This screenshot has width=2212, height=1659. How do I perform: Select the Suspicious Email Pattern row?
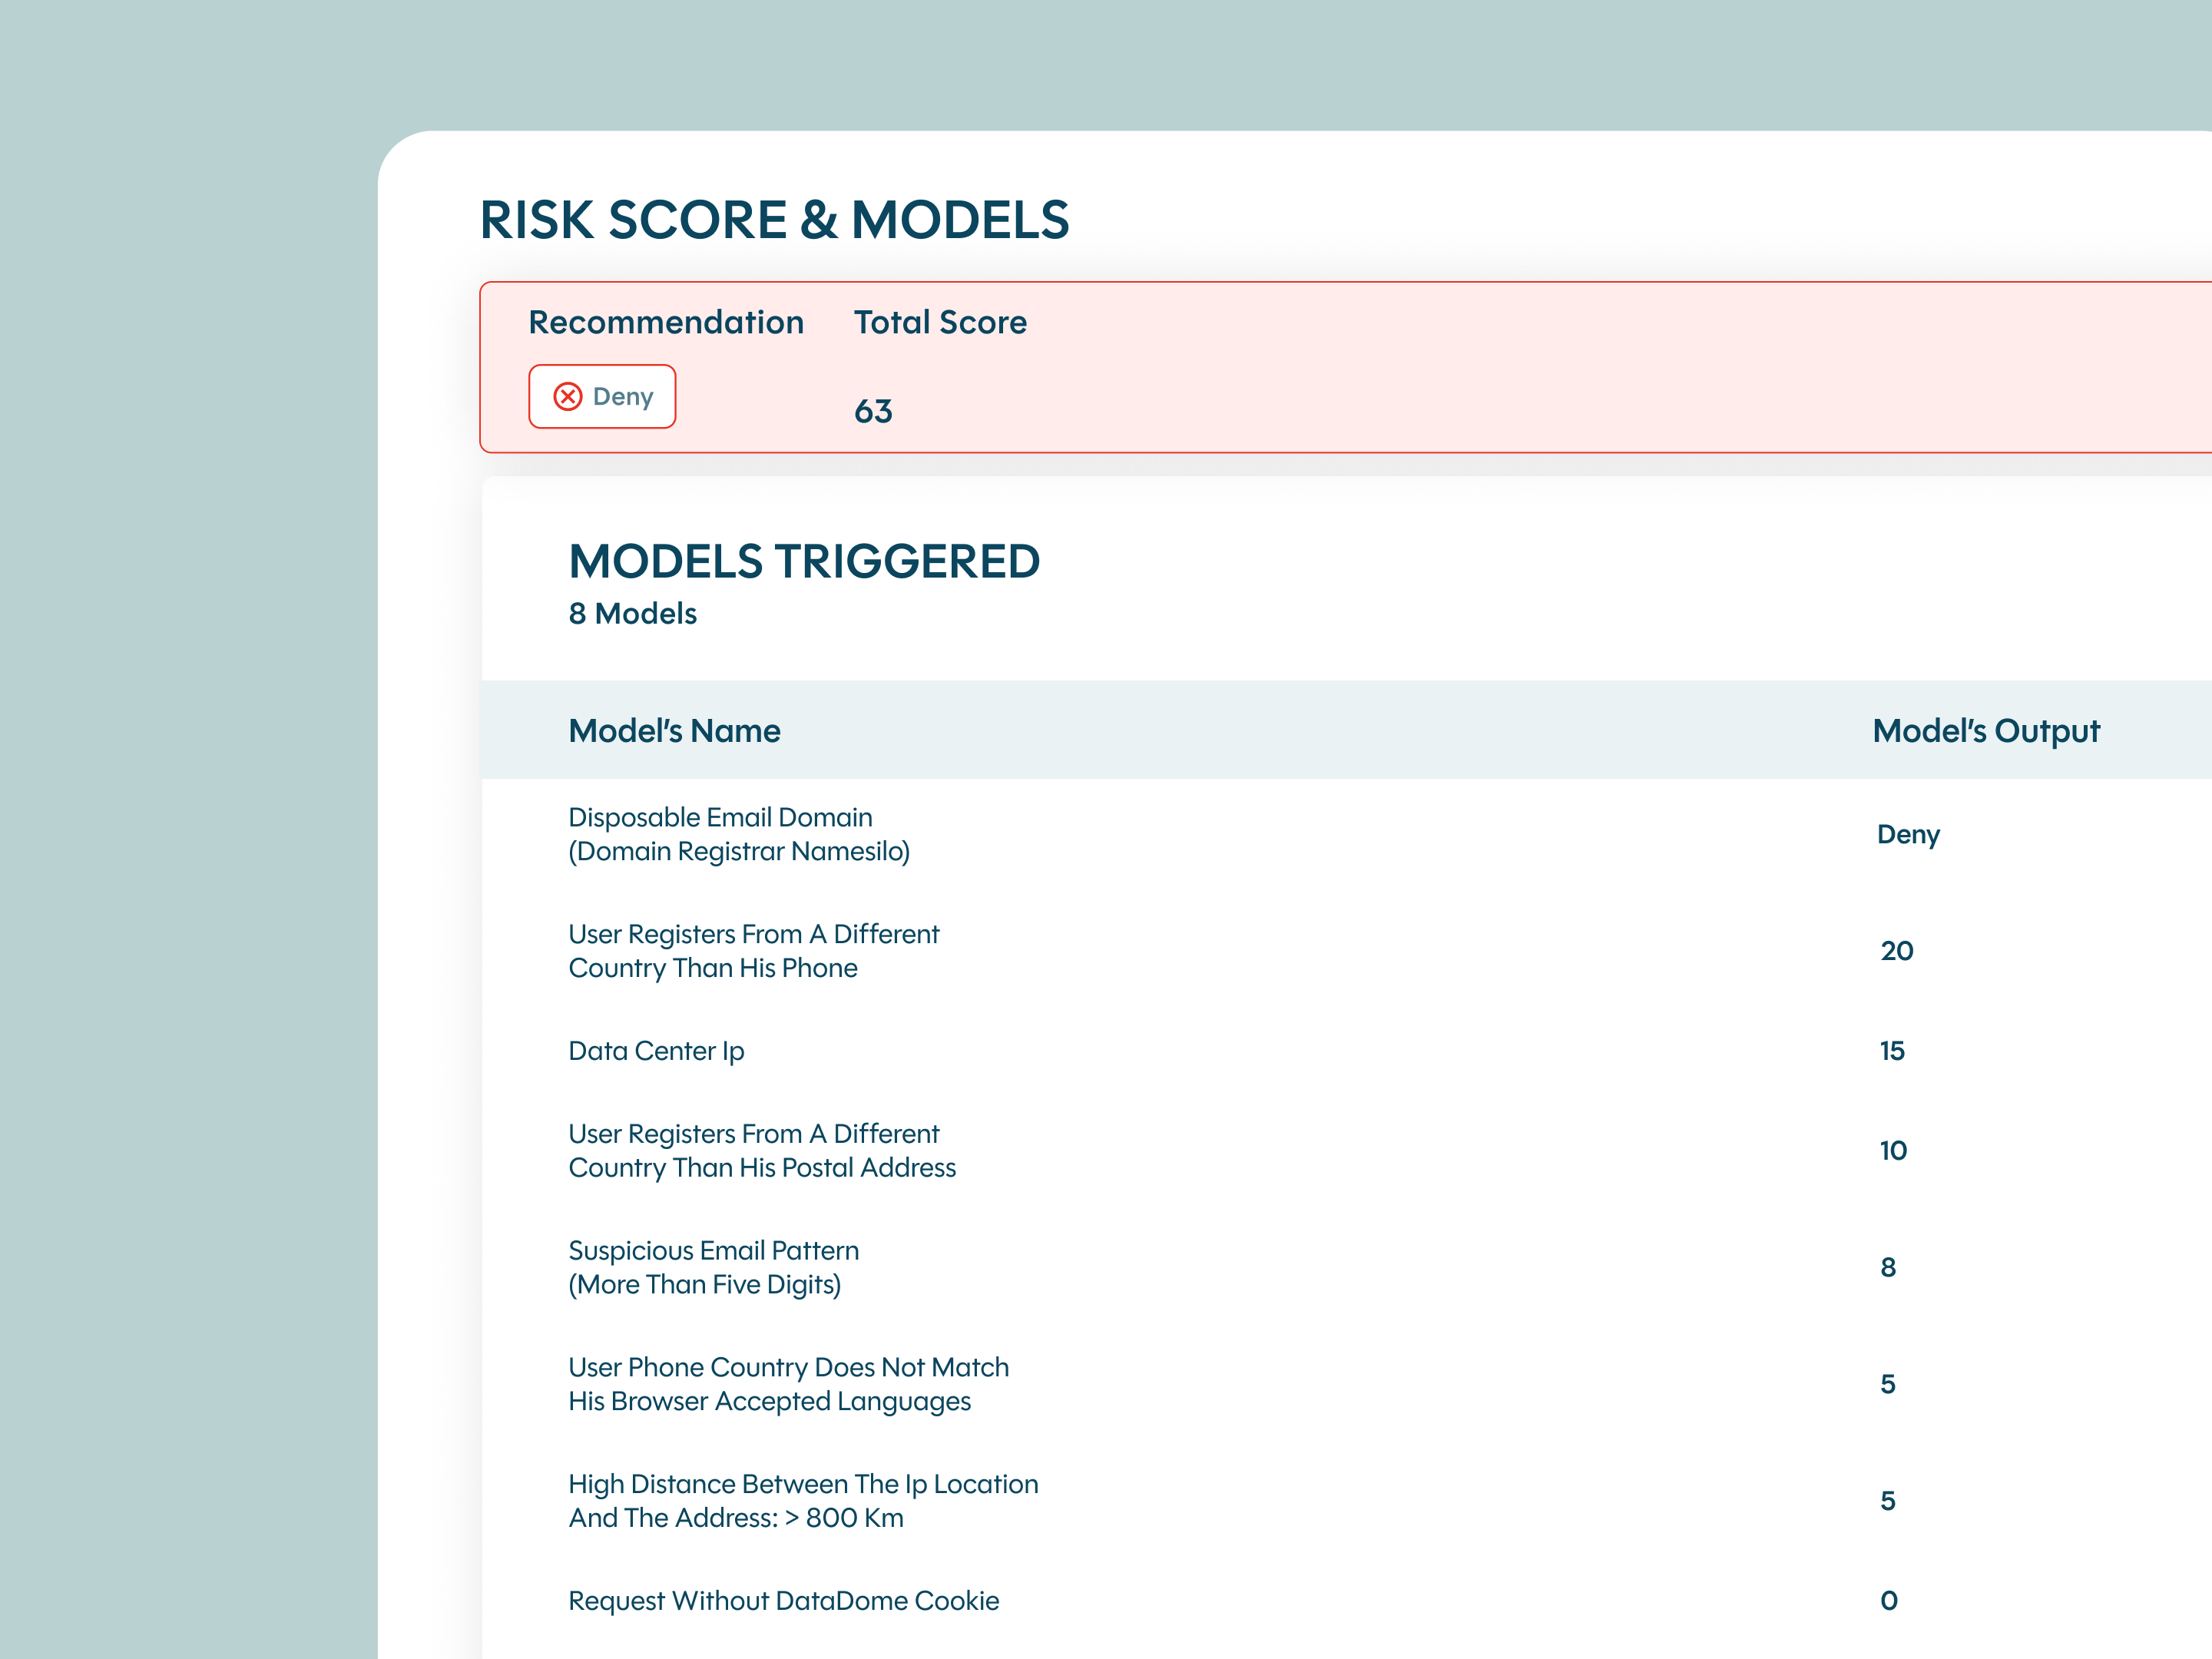(x=1346, y=1268)
